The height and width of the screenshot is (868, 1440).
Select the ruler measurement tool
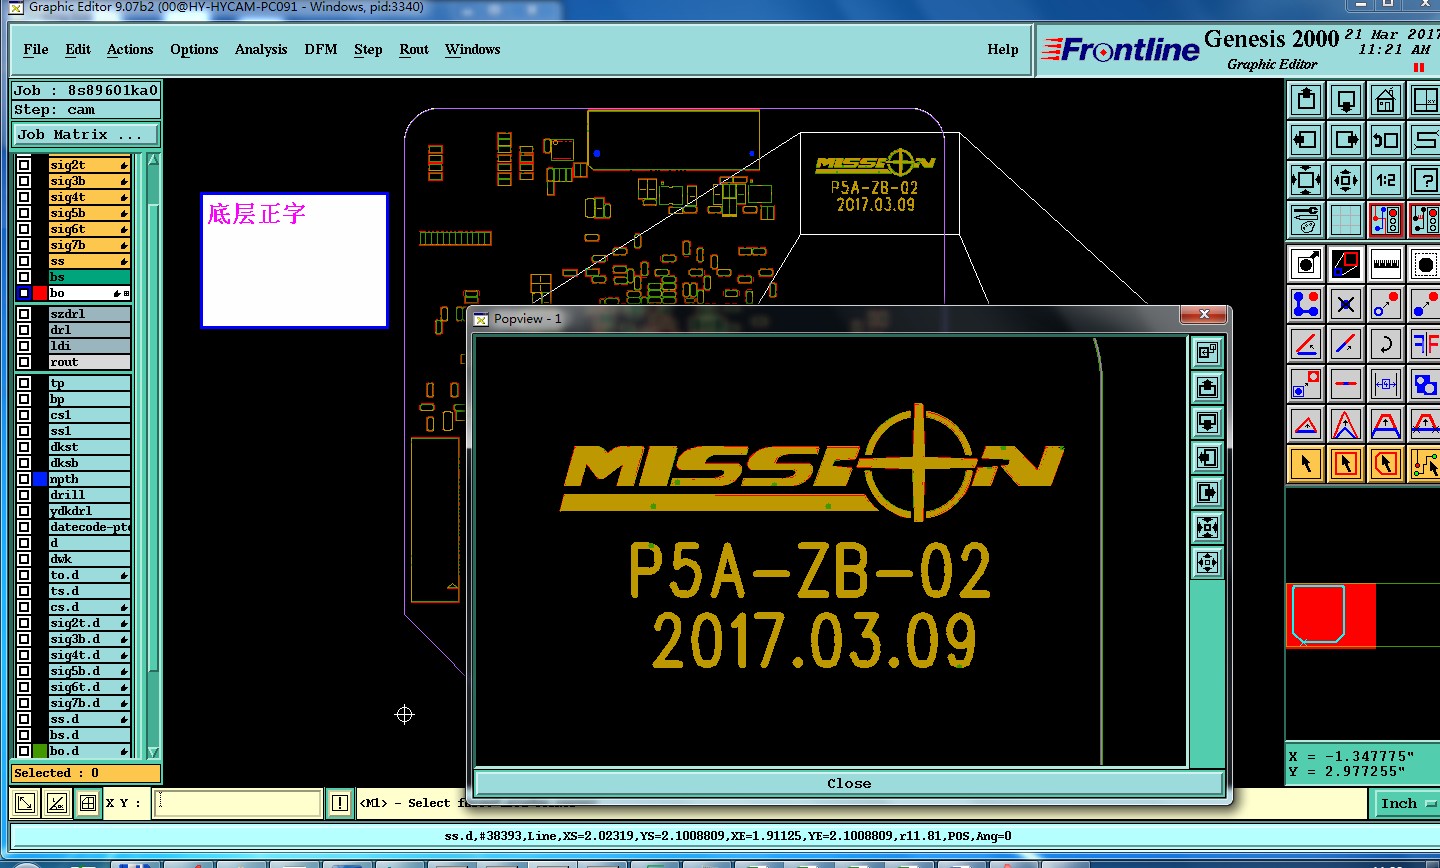click(1386, 264)
